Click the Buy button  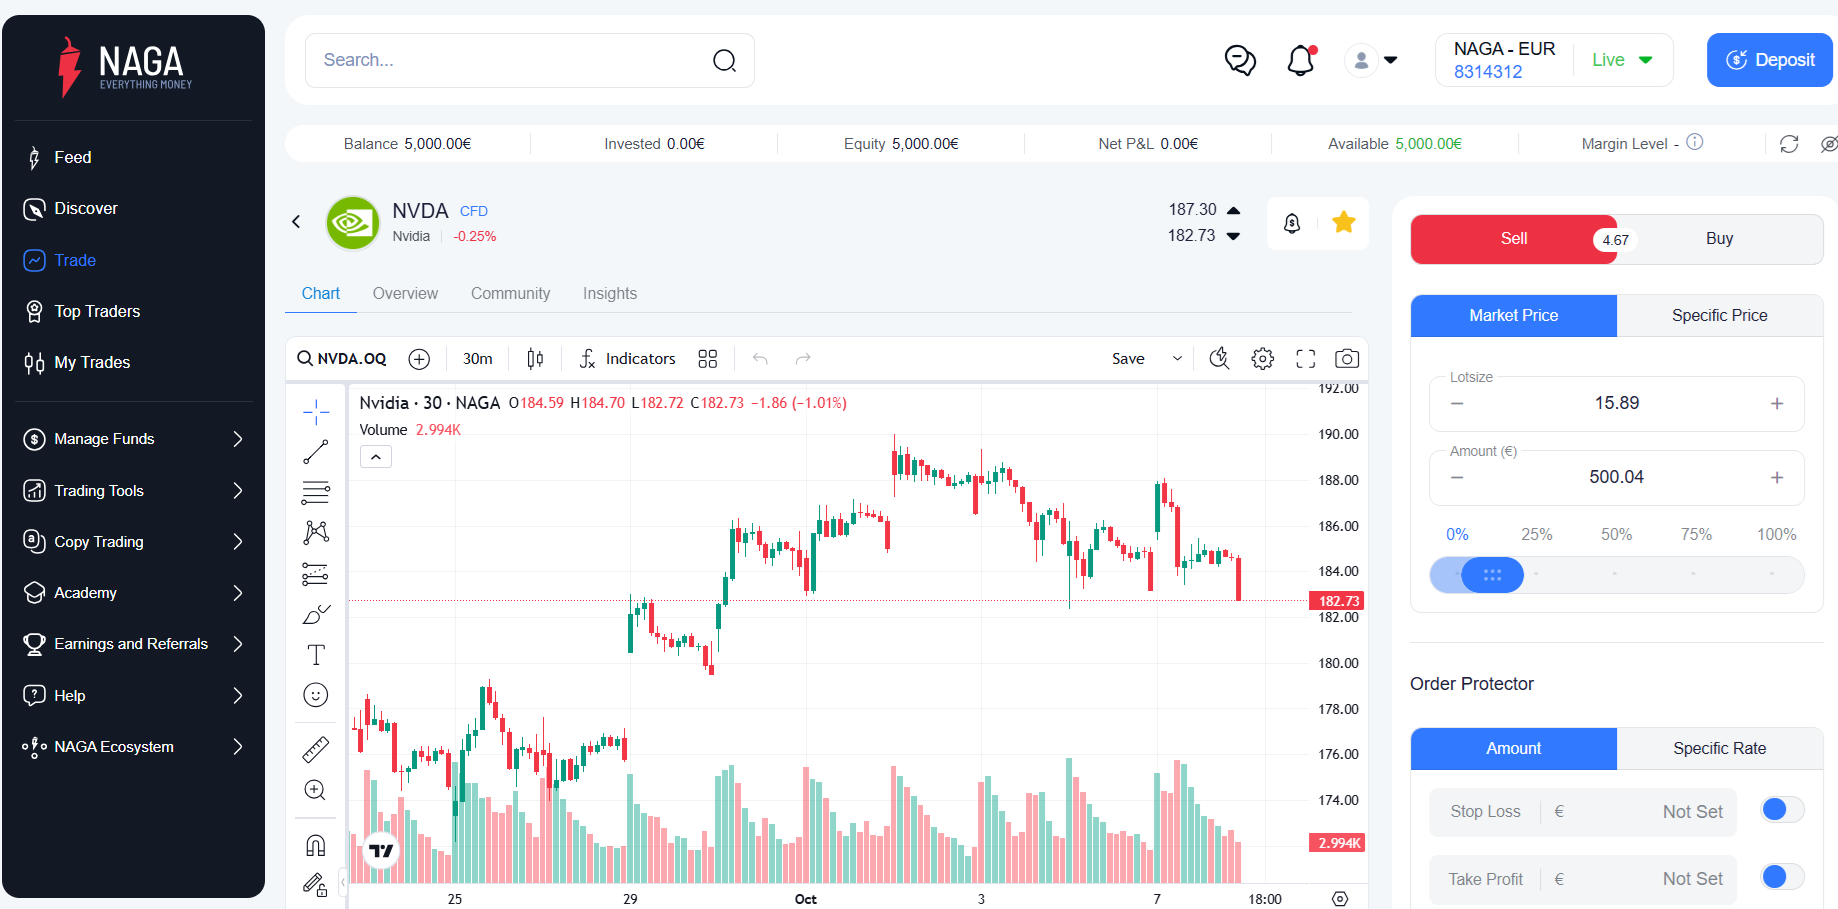[1719, 239]
